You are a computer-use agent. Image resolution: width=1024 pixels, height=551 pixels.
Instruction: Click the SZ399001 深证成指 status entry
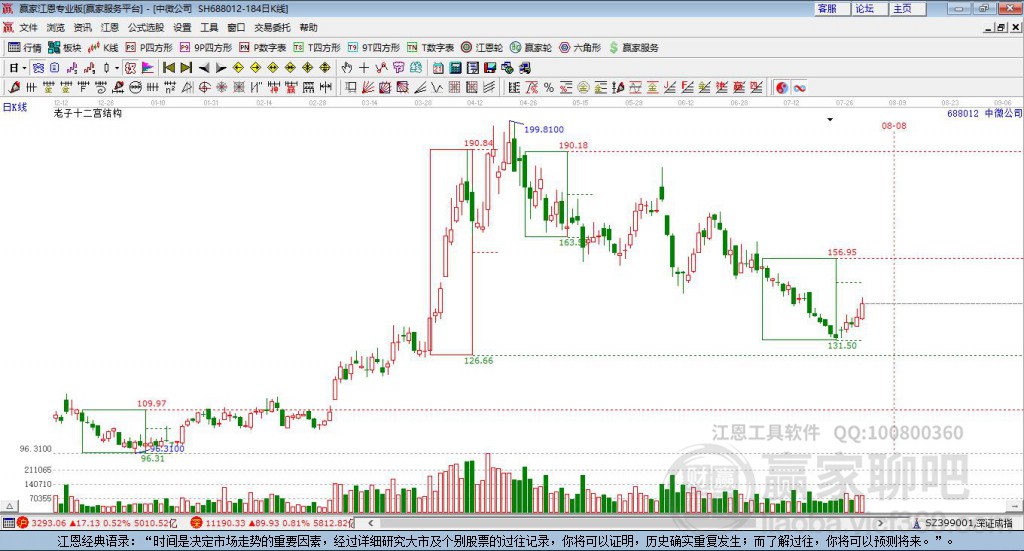click(x=962, y=523)
